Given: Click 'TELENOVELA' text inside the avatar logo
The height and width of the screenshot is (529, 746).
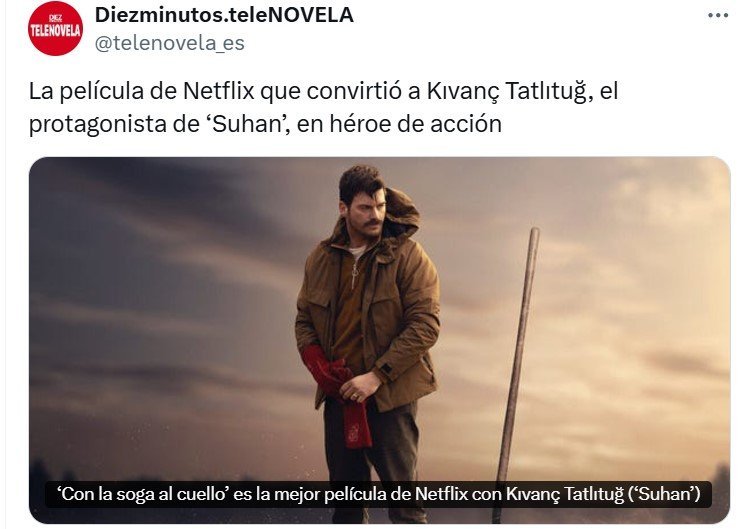Looking at the screenshot, I should tap(56, 31).
